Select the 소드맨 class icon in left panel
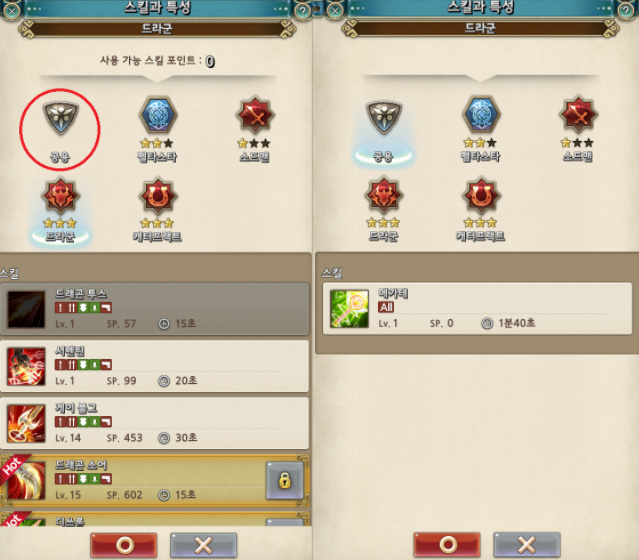 (255, 115)
